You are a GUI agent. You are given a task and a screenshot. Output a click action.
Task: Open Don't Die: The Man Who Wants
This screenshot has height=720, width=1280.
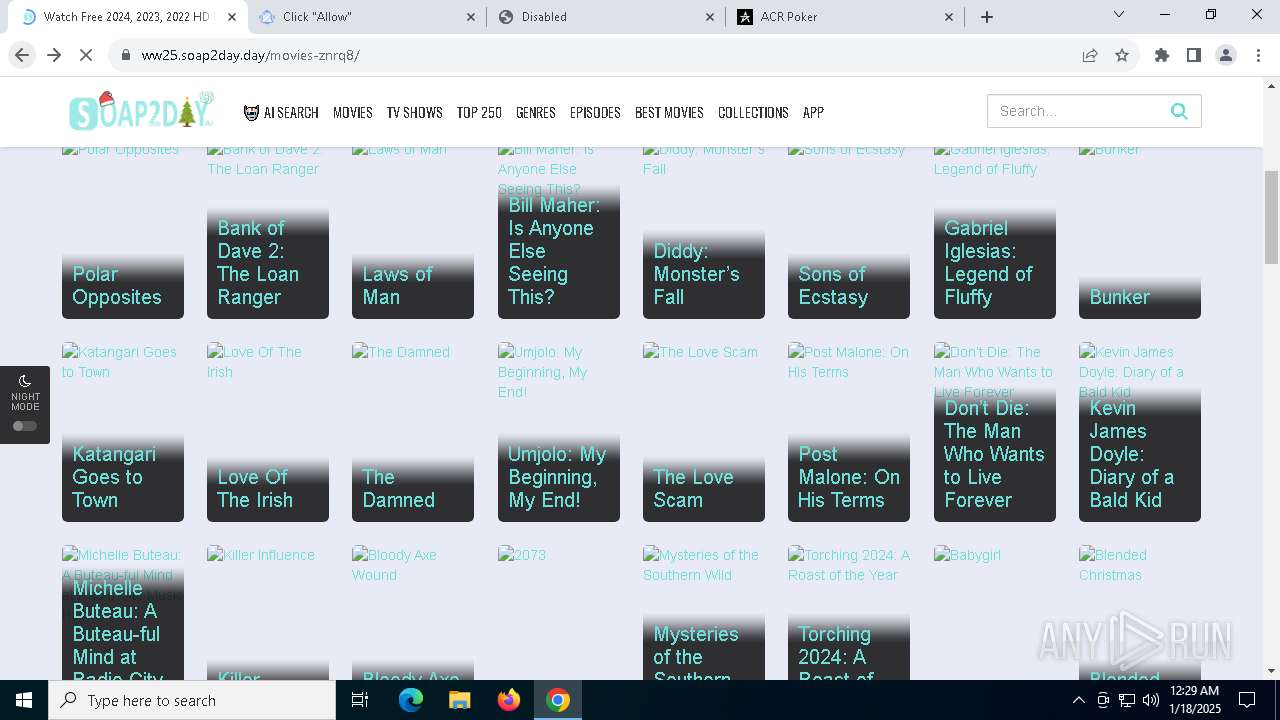pos(995,432)
